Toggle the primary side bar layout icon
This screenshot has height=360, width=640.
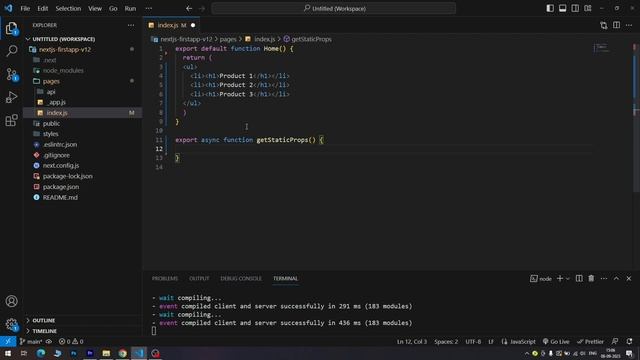[550, 8]
